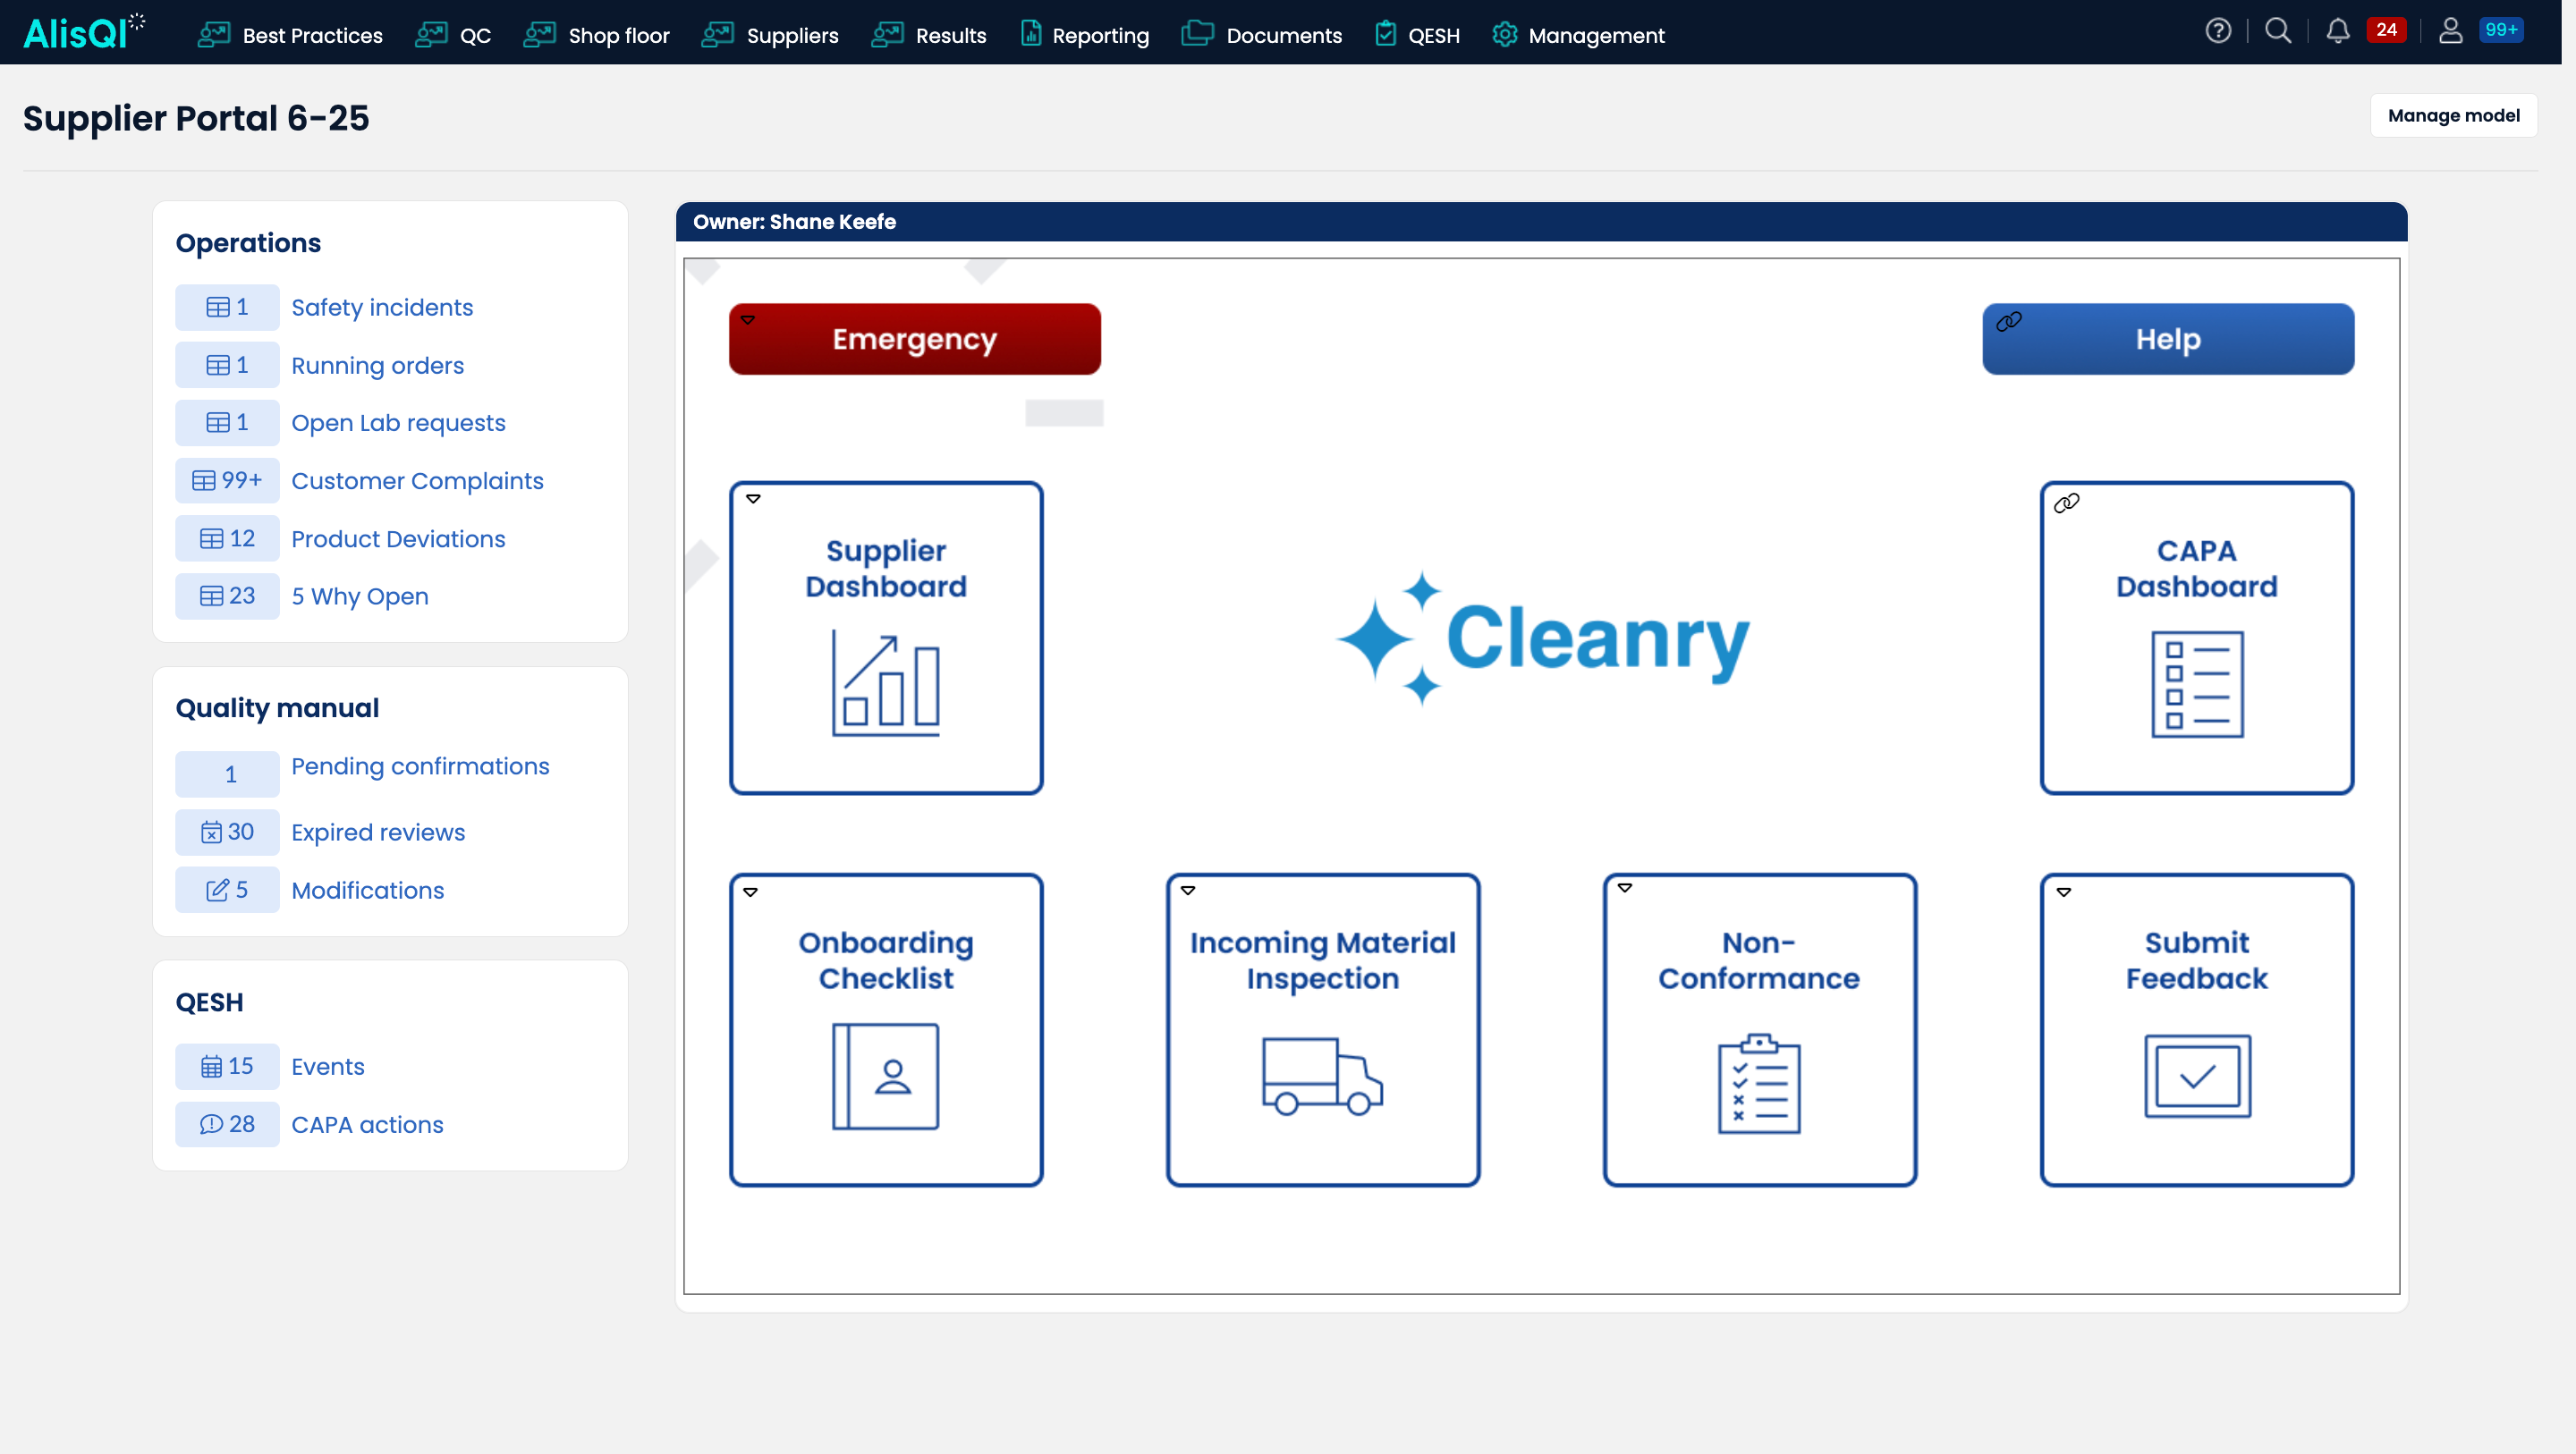Click the Events calendar count badge

click(x=227, y=1066)
